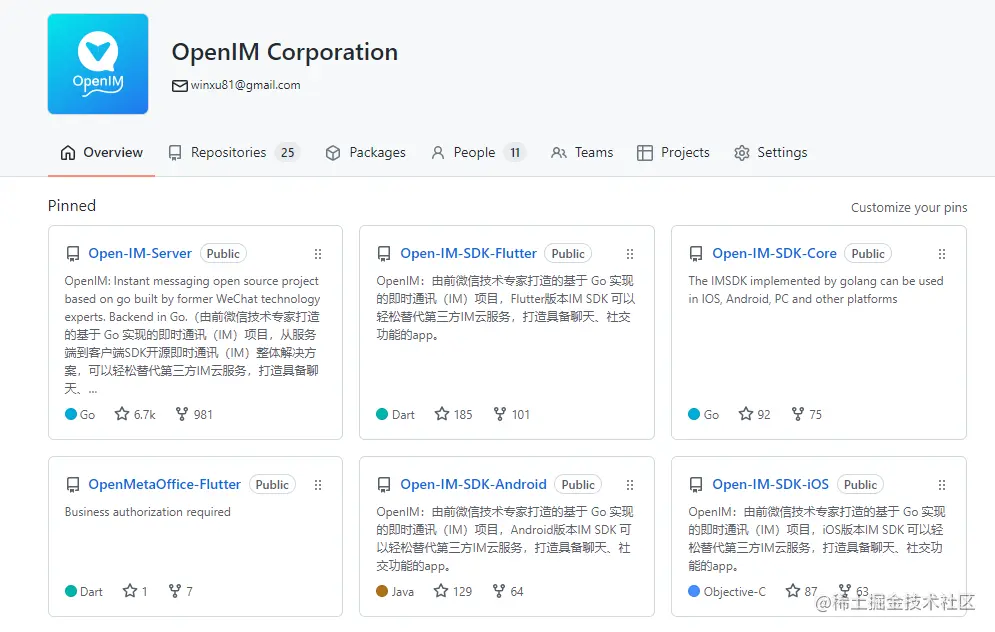Click the OpenIM organization logo avatar
995x632 pixels.
[x=98, y=64]
